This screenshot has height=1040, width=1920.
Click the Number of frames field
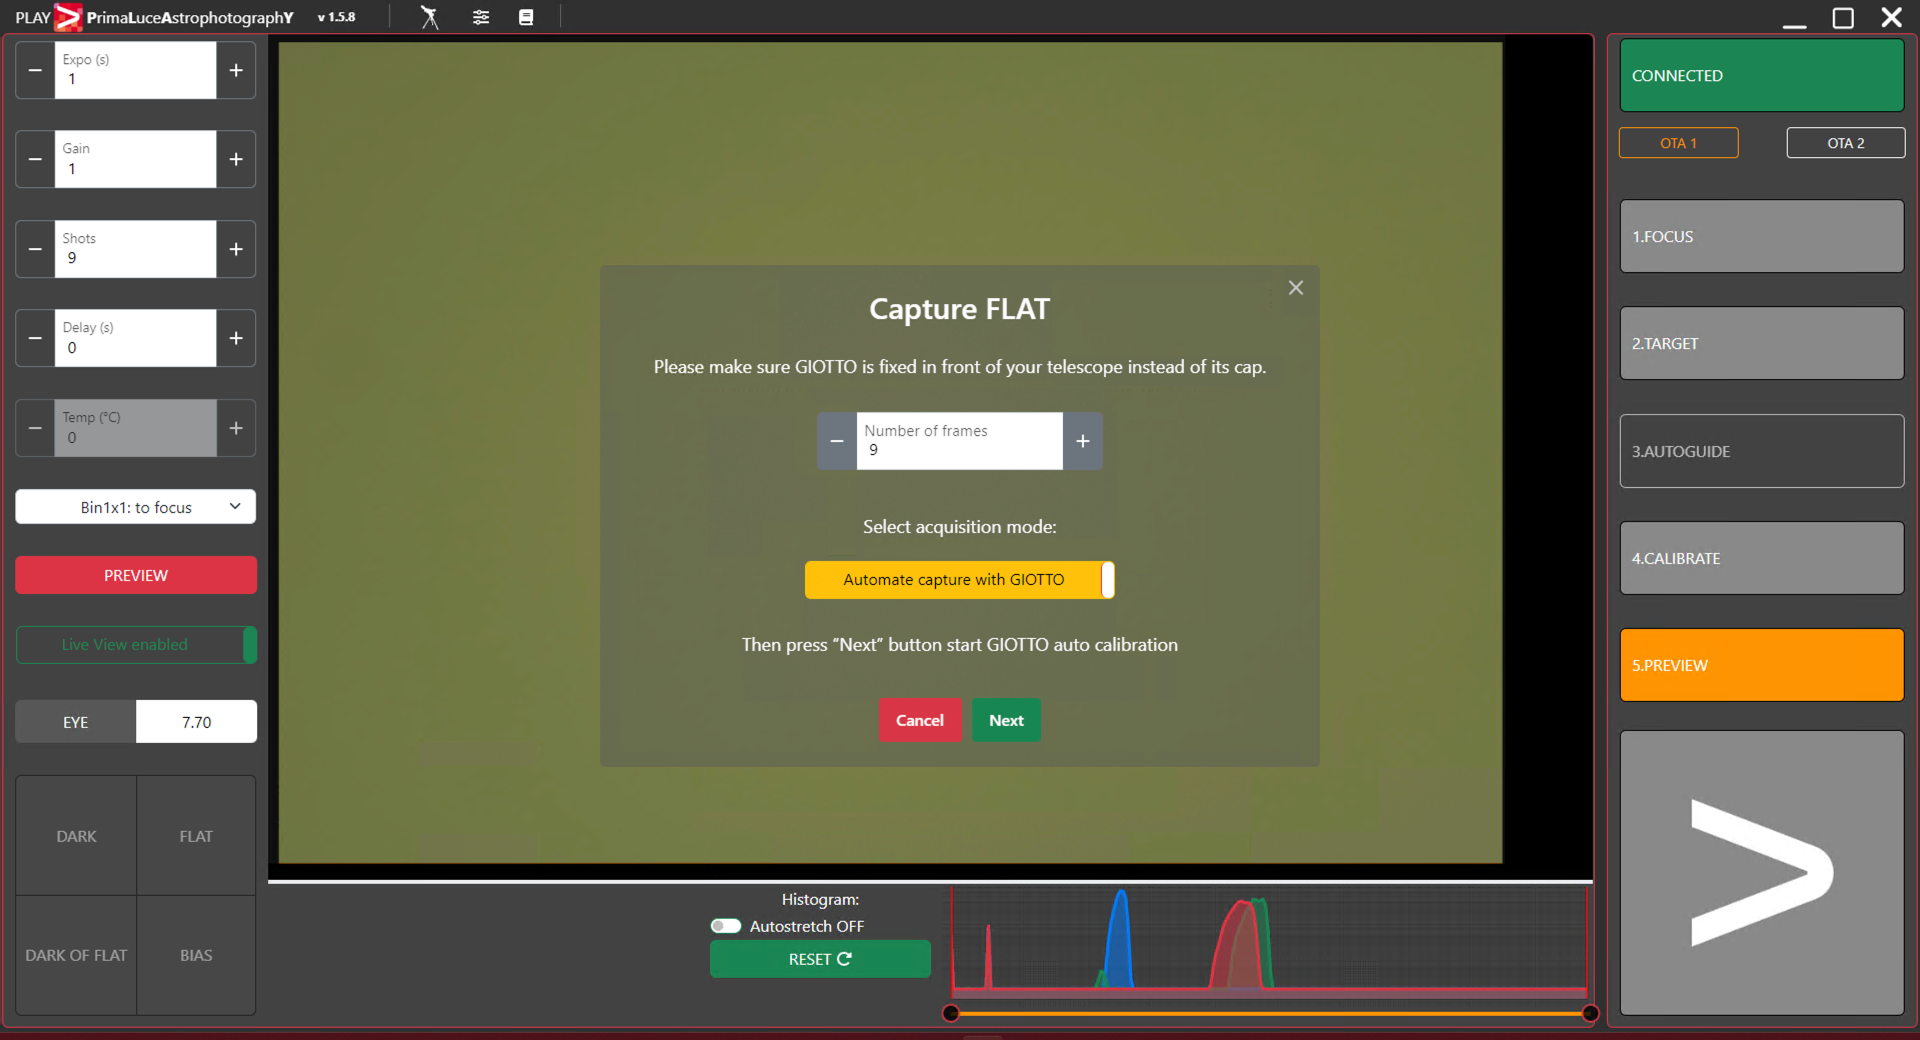pyautogui.click(x=960, y=441)
